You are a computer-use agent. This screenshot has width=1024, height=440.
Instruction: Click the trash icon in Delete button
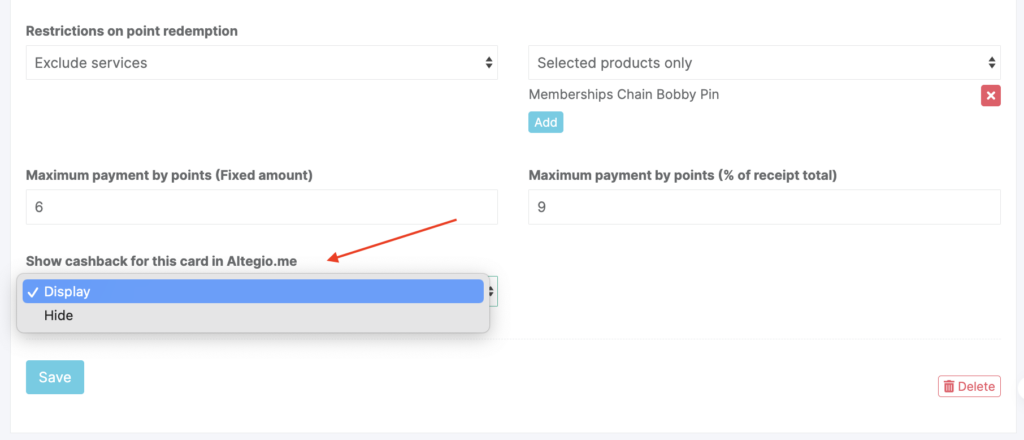(948, 386)
